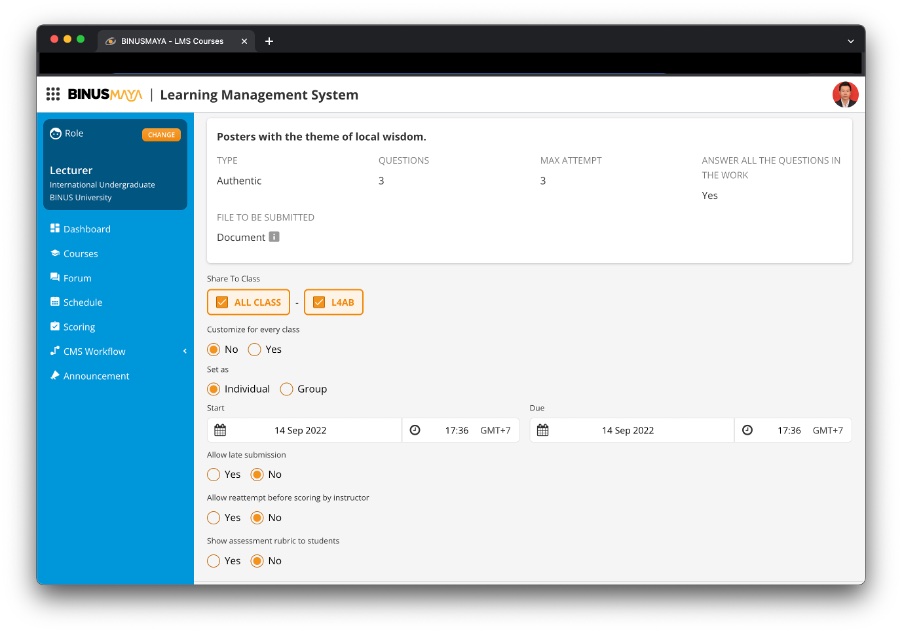Uncheck the ALL CLASS checkbox

click(222, 301)
